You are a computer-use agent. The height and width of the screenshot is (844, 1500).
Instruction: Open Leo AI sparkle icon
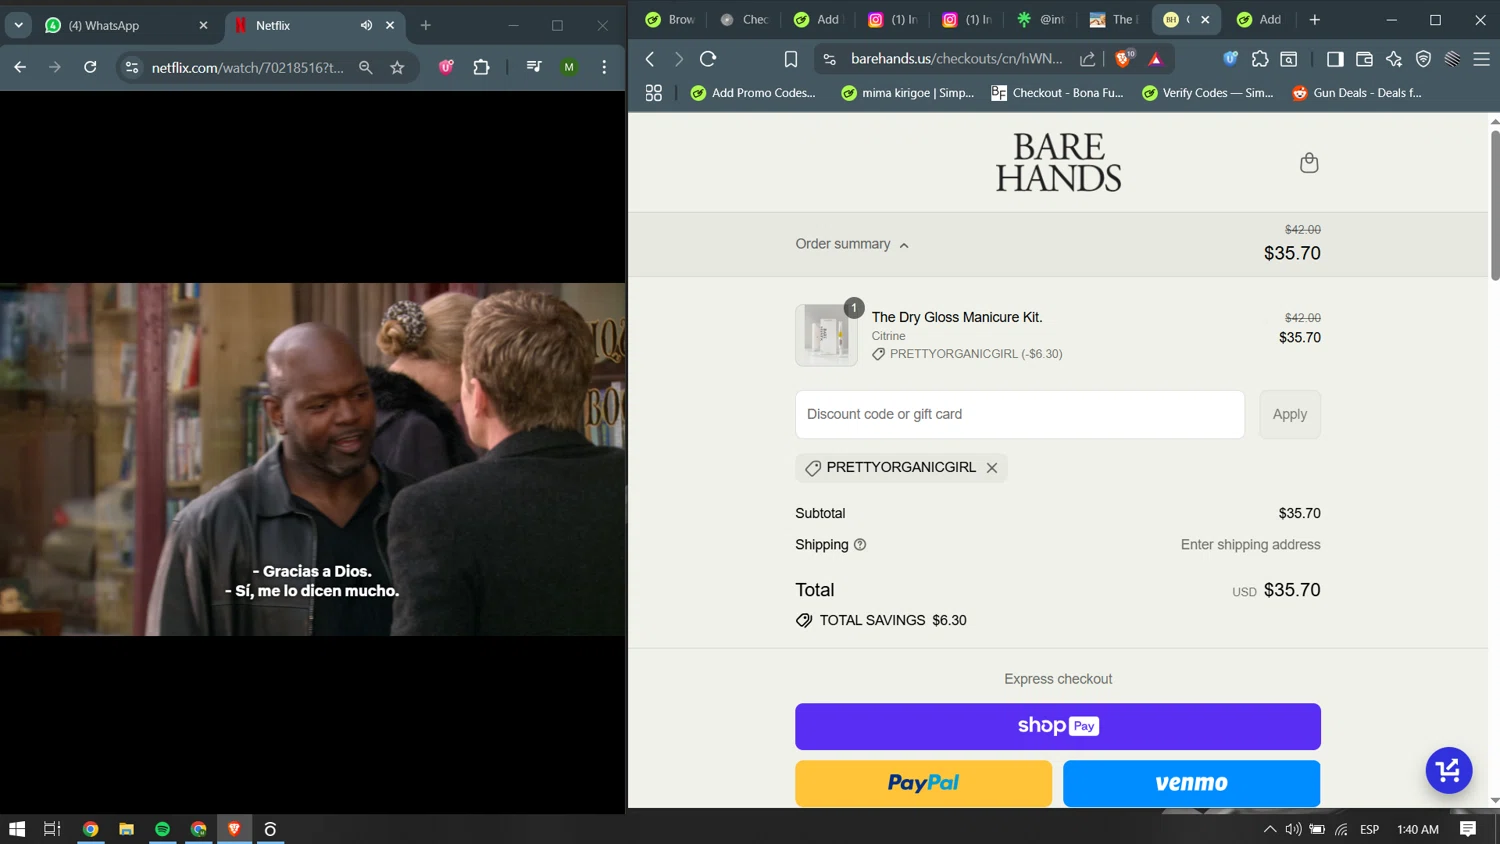coord(1394,59)
